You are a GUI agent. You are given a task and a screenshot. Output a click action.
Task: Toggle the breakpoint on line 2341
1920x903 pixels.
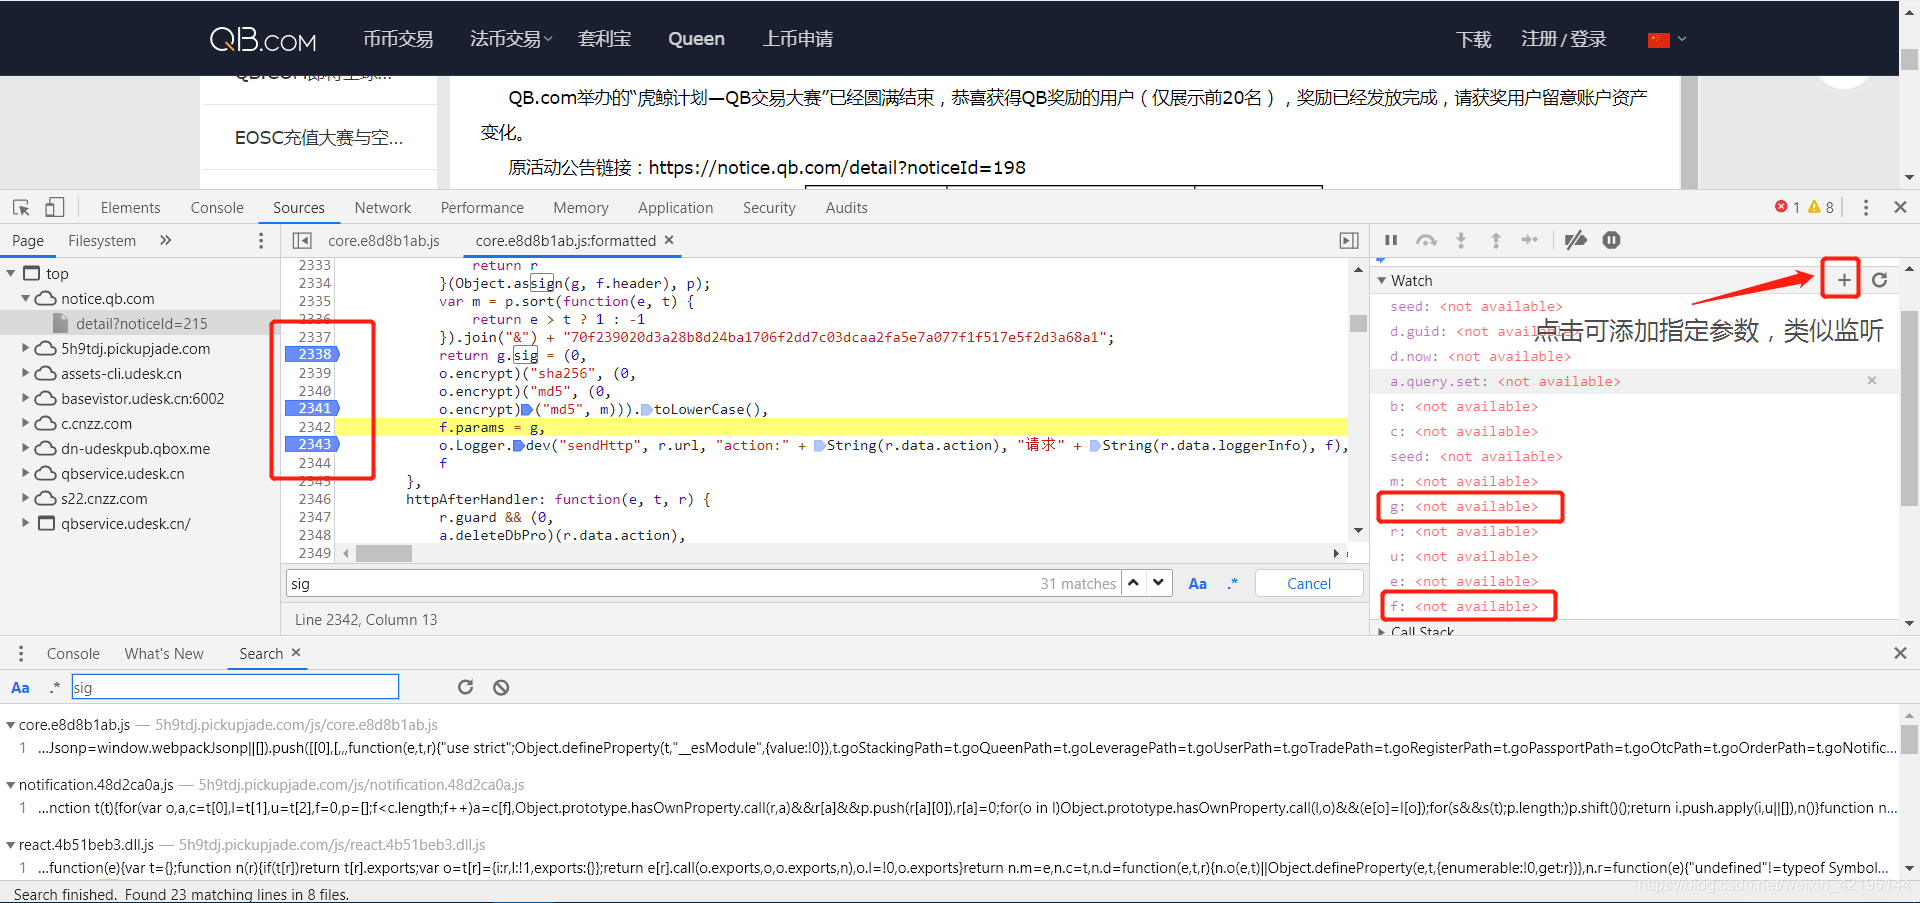tap(313, 408)
